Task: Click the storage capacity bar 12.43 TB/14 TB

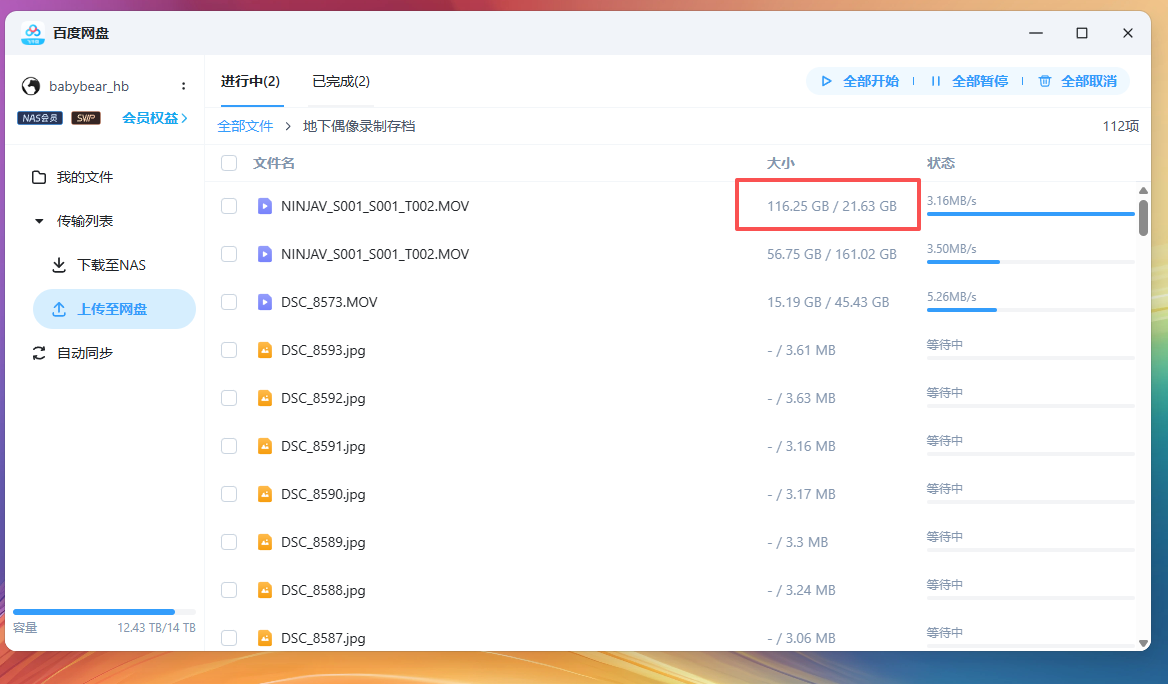Action: (104, 612)
